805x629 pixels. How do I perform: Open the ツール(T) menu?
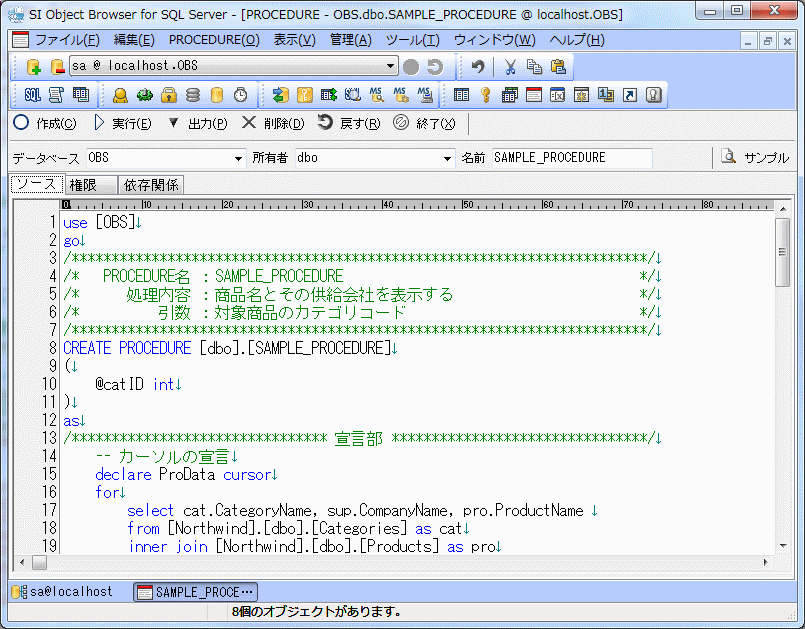click(x=412, y=40)
